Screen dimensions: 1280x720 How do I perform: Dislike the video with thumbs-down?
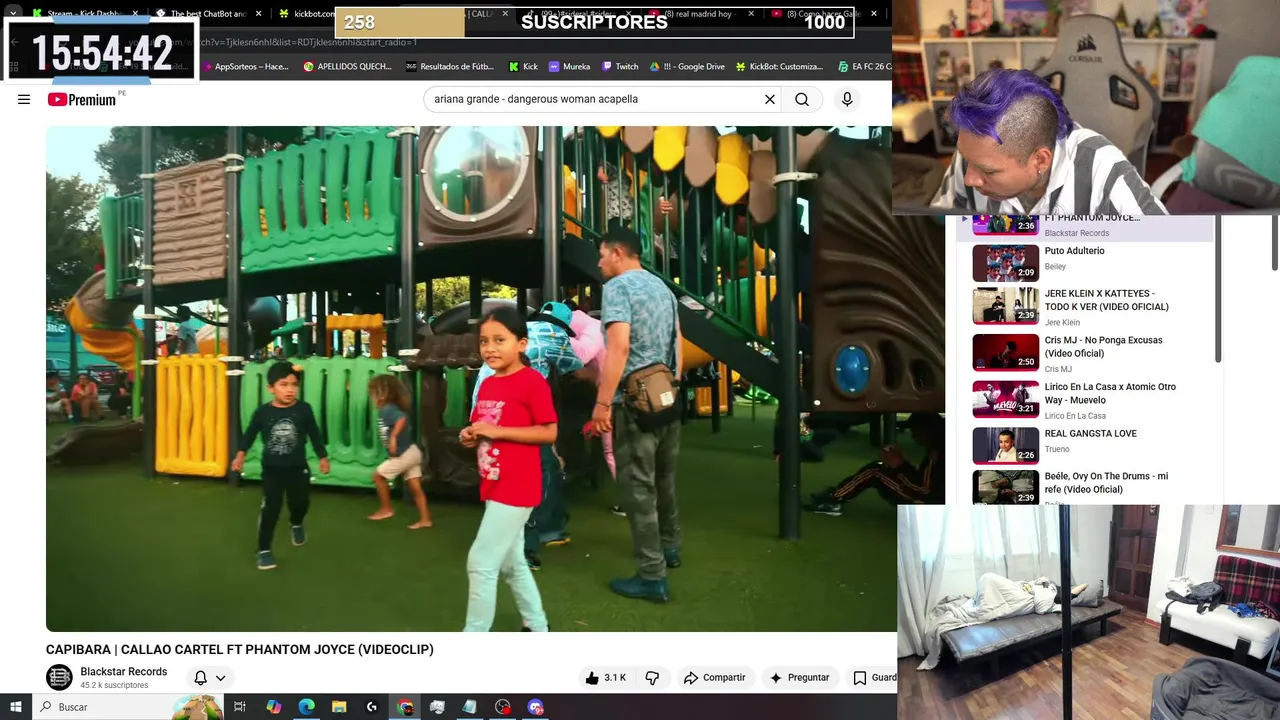[x=652, y=677]
